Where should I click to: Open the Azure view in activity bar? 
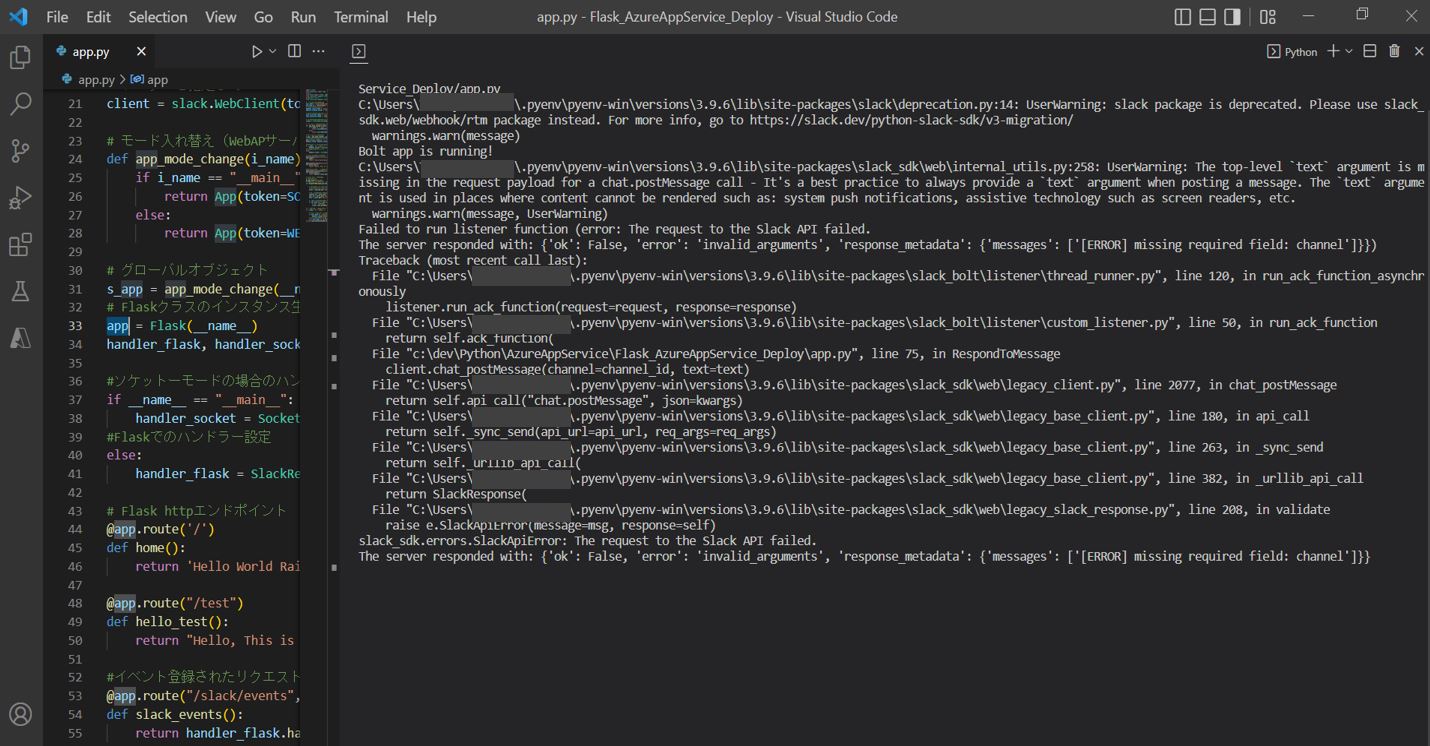tap(20, 339)
